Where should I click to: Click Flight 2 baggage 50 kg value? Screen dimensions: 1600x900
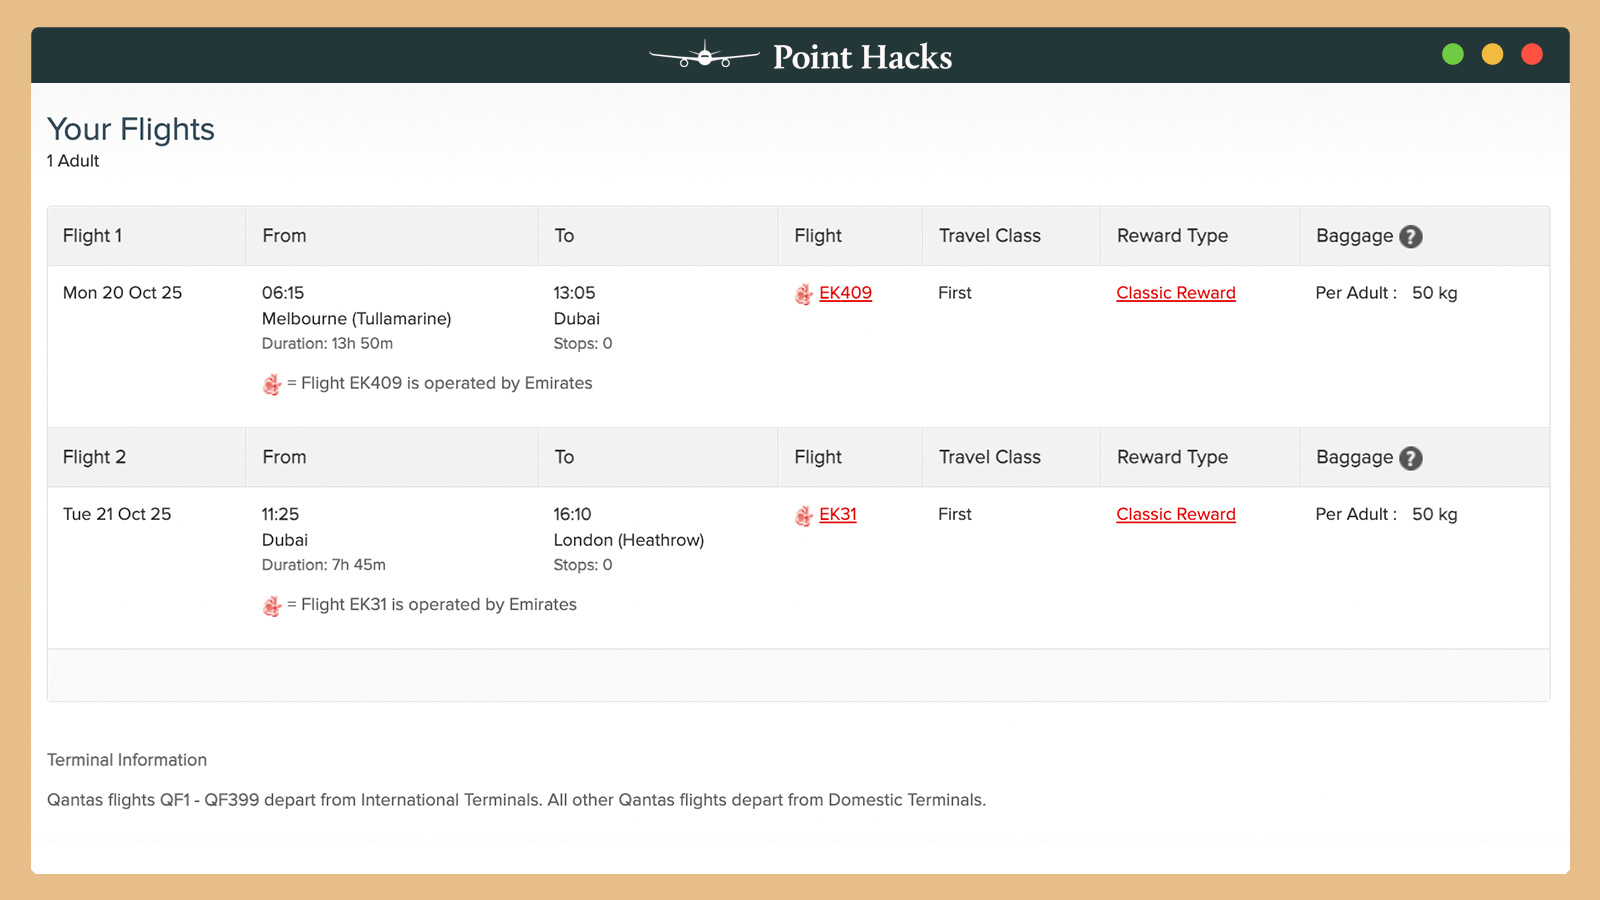[x=1434, y=514]
